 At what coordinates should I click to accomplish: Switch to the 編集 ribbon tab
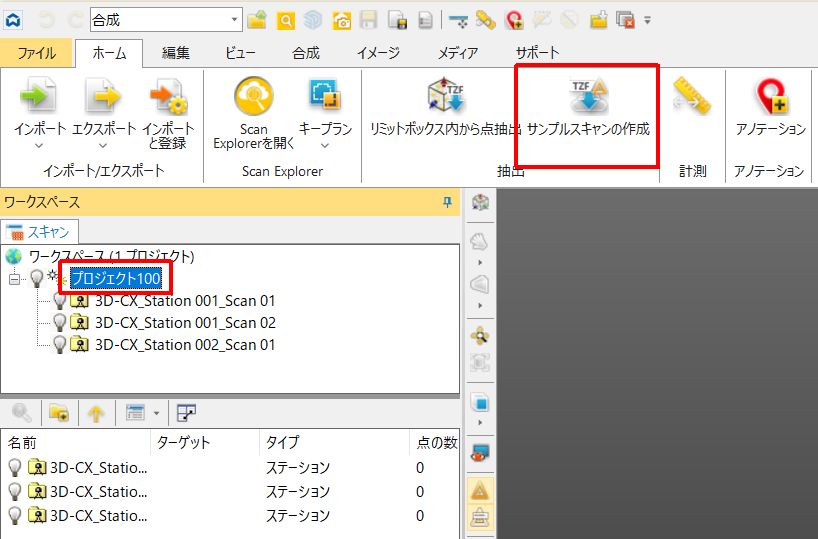(176, 53)
